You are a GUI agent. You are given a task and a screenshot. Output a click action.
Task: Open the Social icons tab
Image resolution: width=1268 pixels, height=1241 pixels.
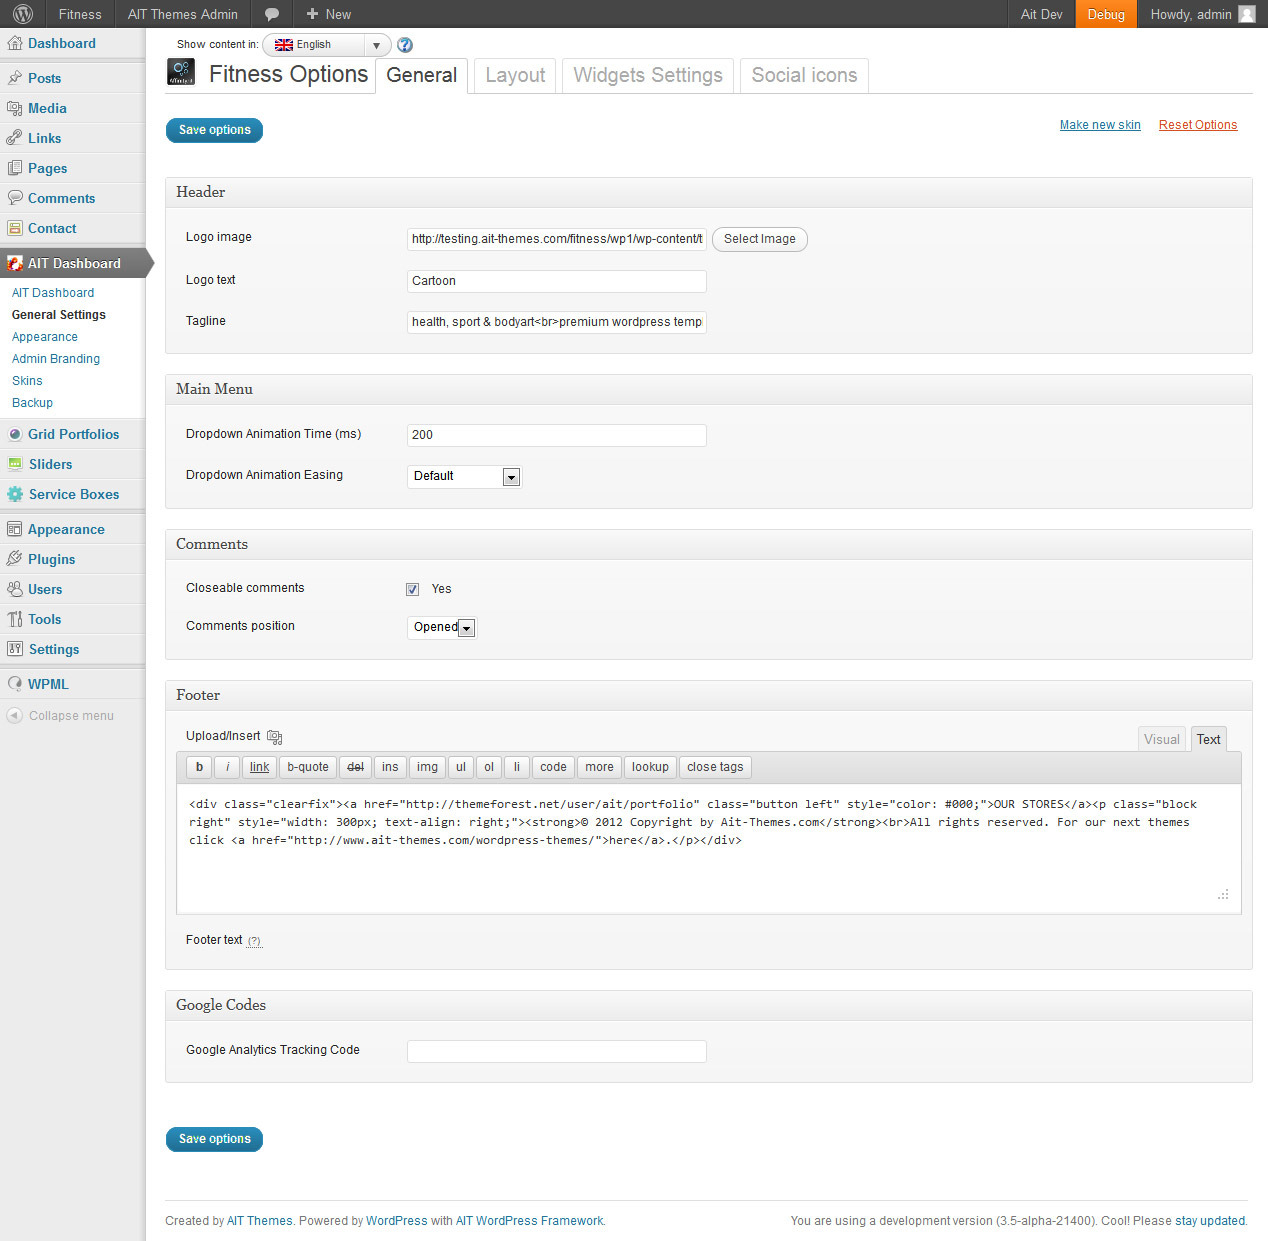pos(804,75)
